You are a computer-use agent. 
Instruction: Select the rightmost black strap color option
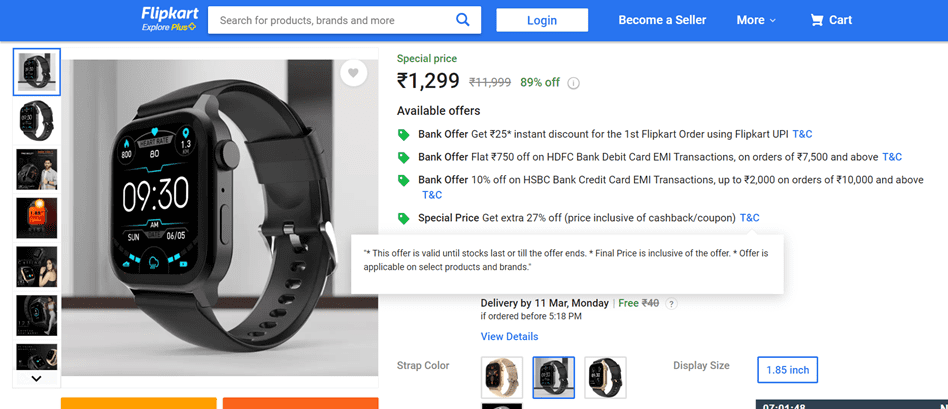(x=605, y=377)
